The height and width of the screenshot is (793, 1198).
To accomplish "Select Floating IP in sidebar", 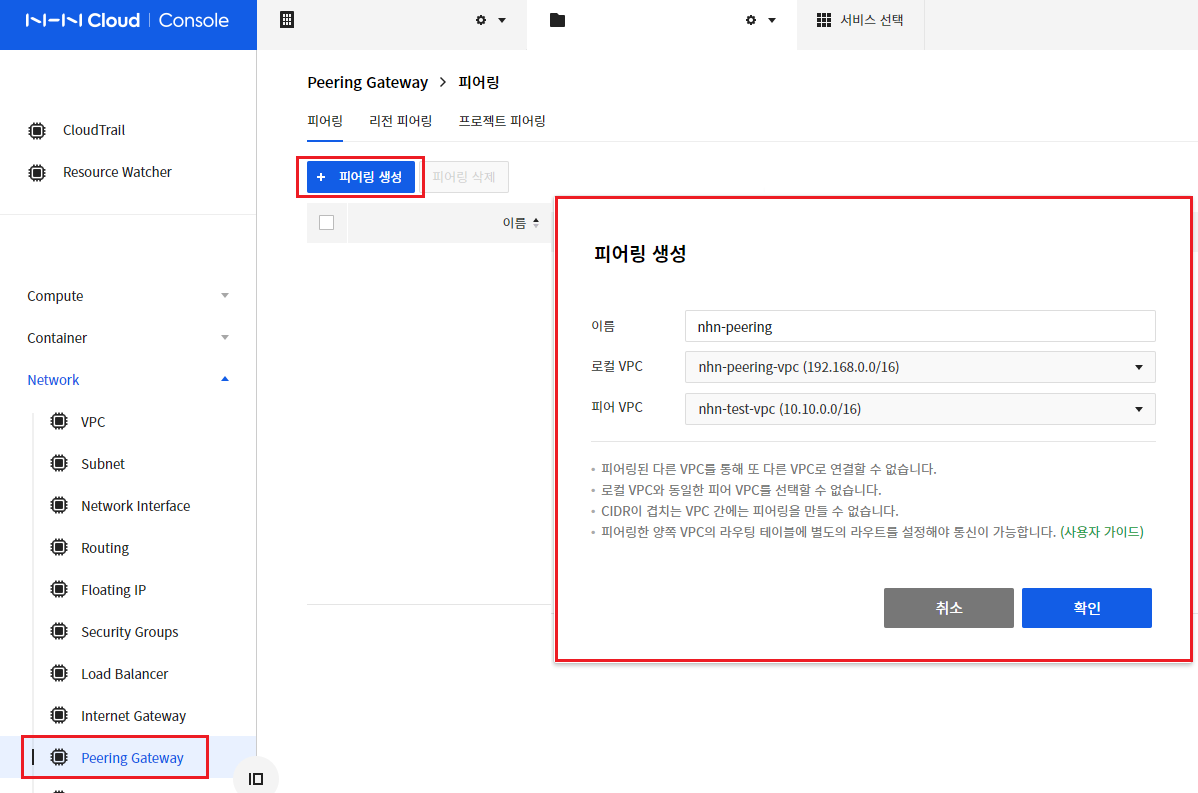I will click(x=113, y=590).
